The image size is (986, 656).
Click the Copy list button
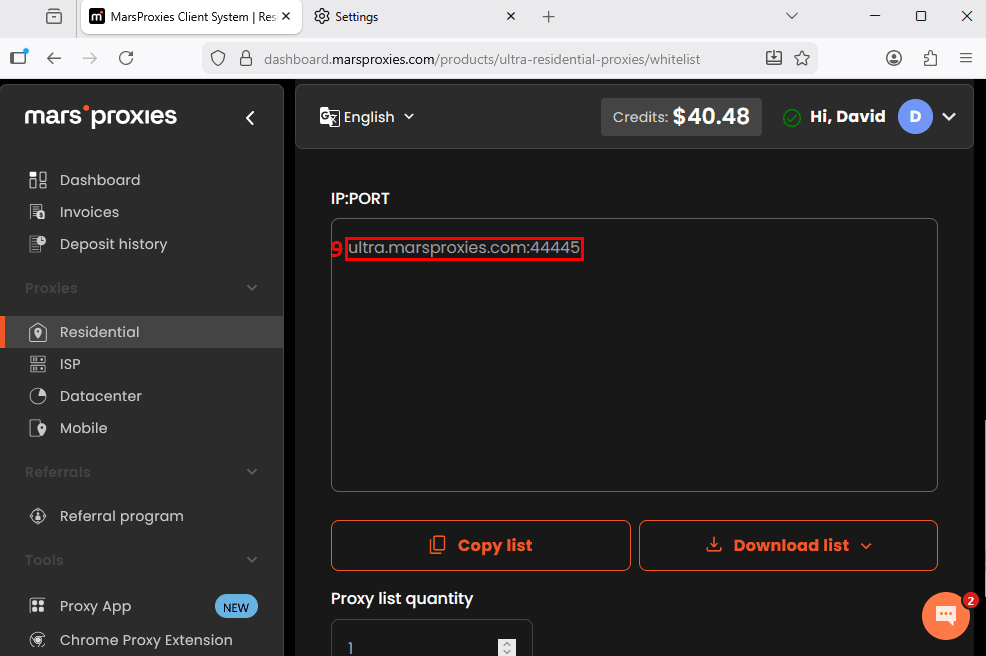[x=480, y=545]
